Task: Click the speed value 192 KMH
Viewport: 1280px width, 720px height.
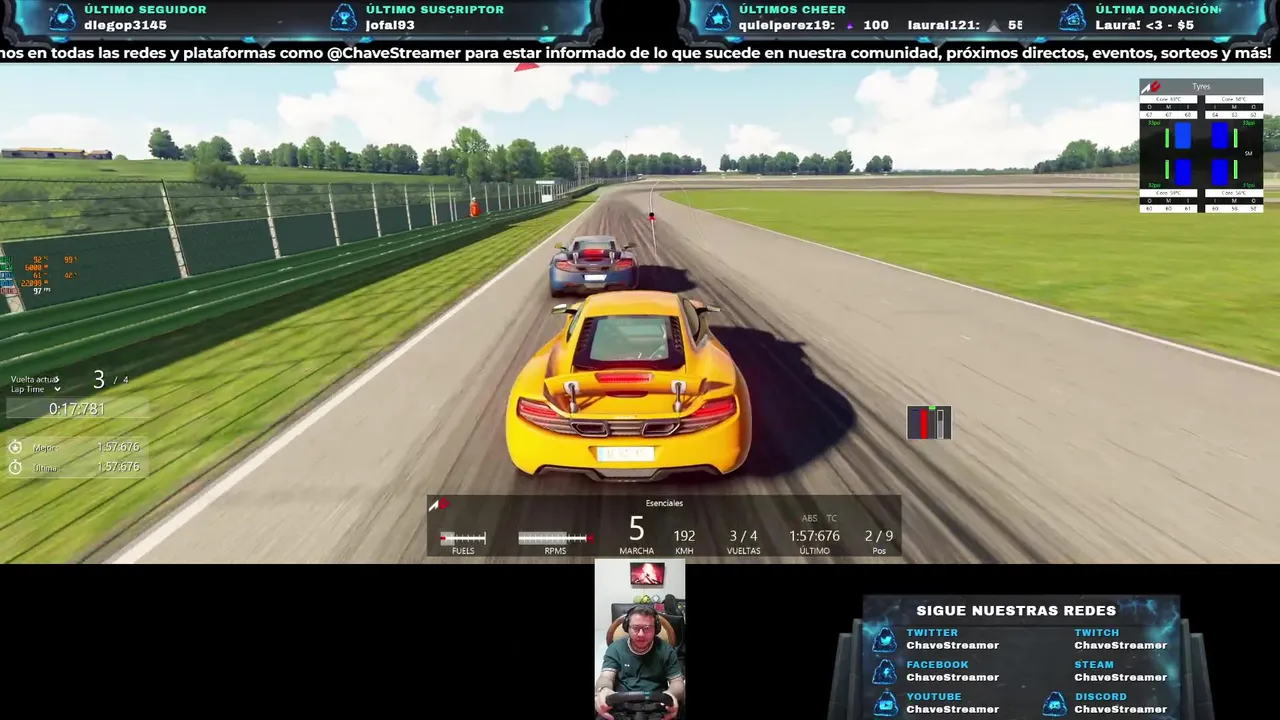Action: pos(684,536)
